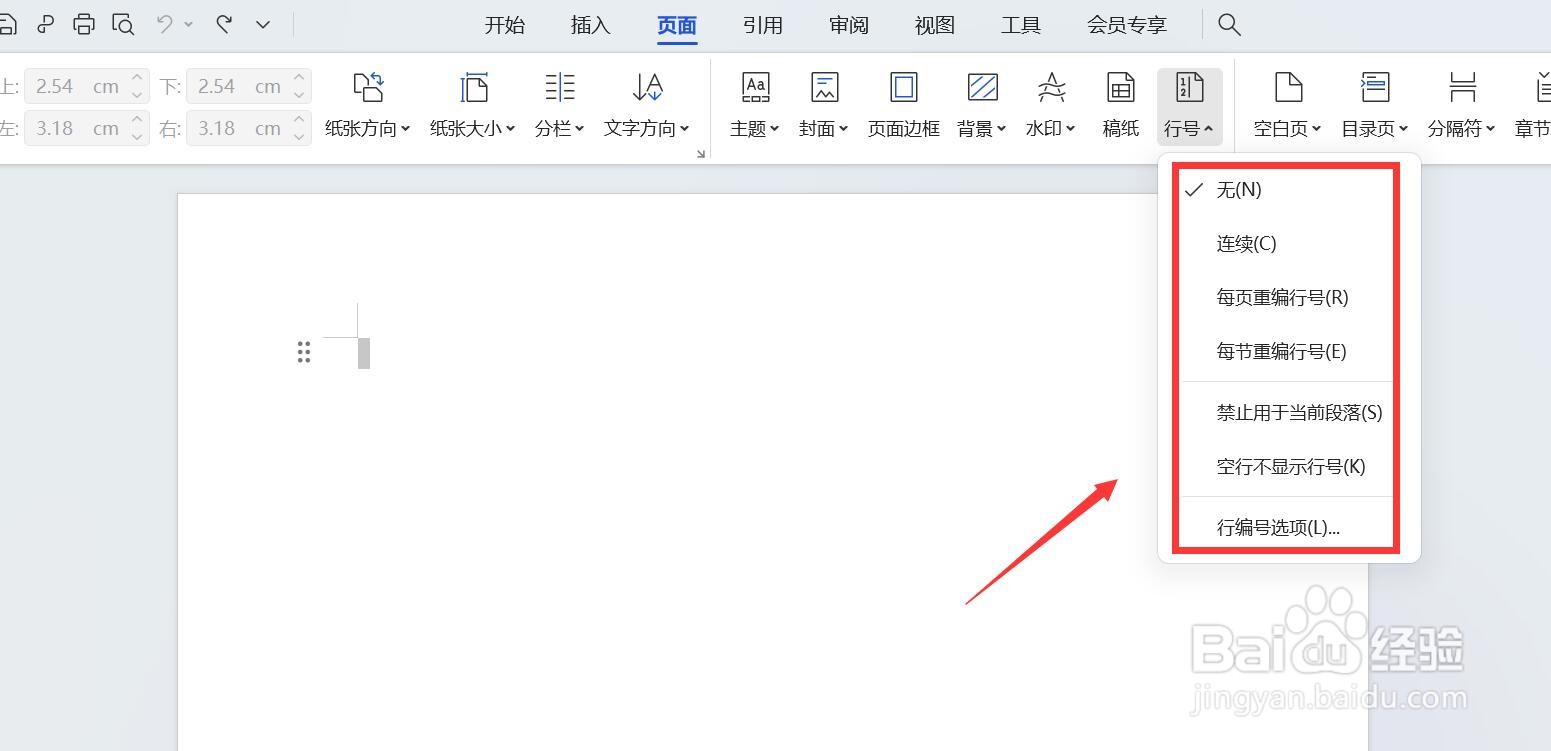
Task: Open the 主题 themes gallery
Action: [754, 105]
